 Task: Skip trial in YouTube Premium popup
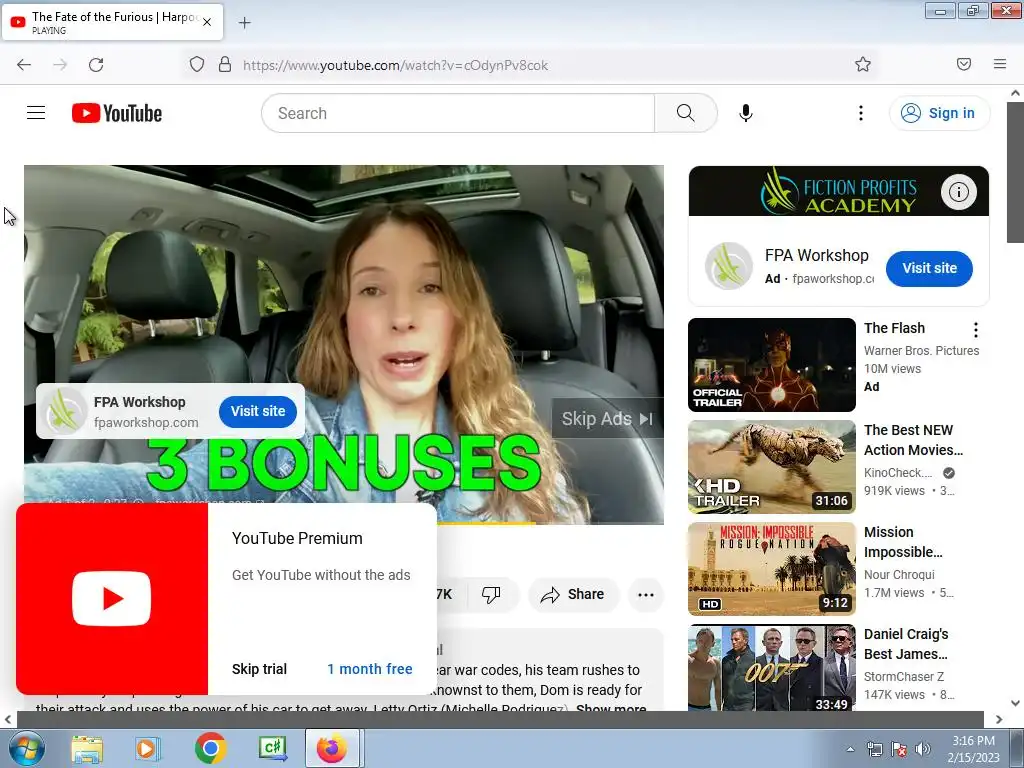click(259, 669)
